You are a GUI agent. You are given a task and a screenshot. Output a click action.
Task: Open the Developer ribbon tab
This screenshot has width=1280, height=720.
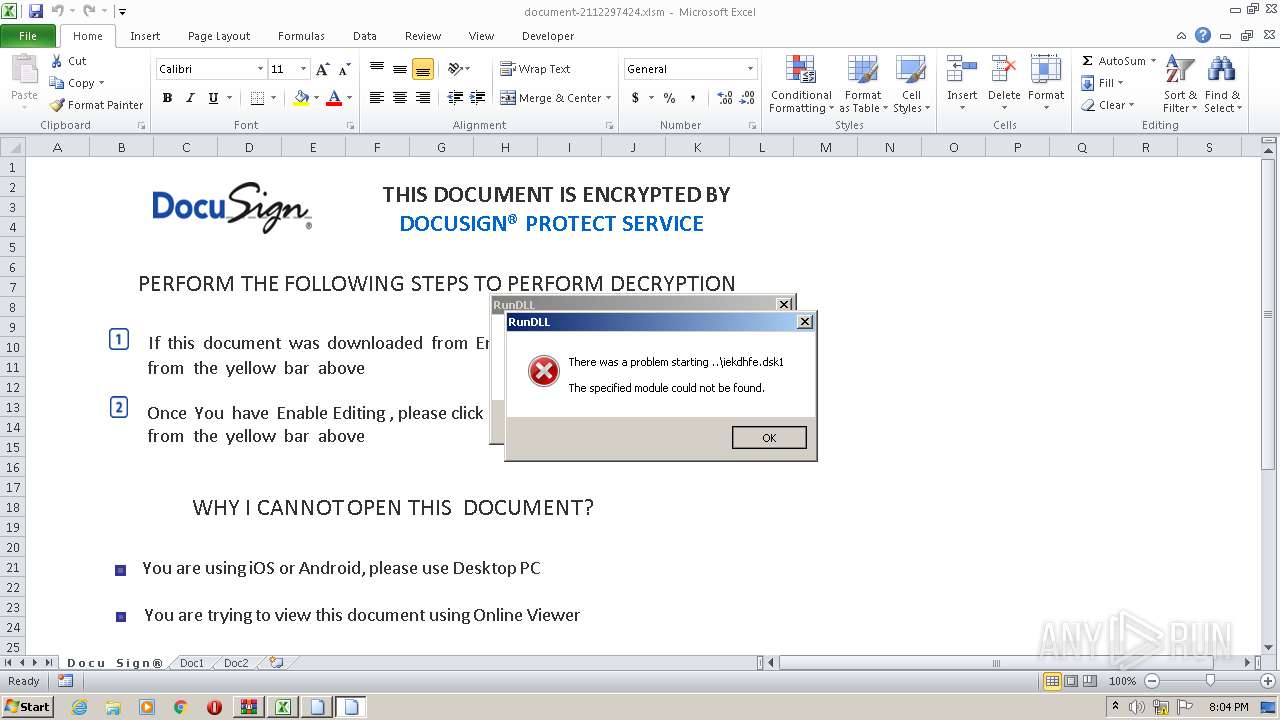point(548,36)
